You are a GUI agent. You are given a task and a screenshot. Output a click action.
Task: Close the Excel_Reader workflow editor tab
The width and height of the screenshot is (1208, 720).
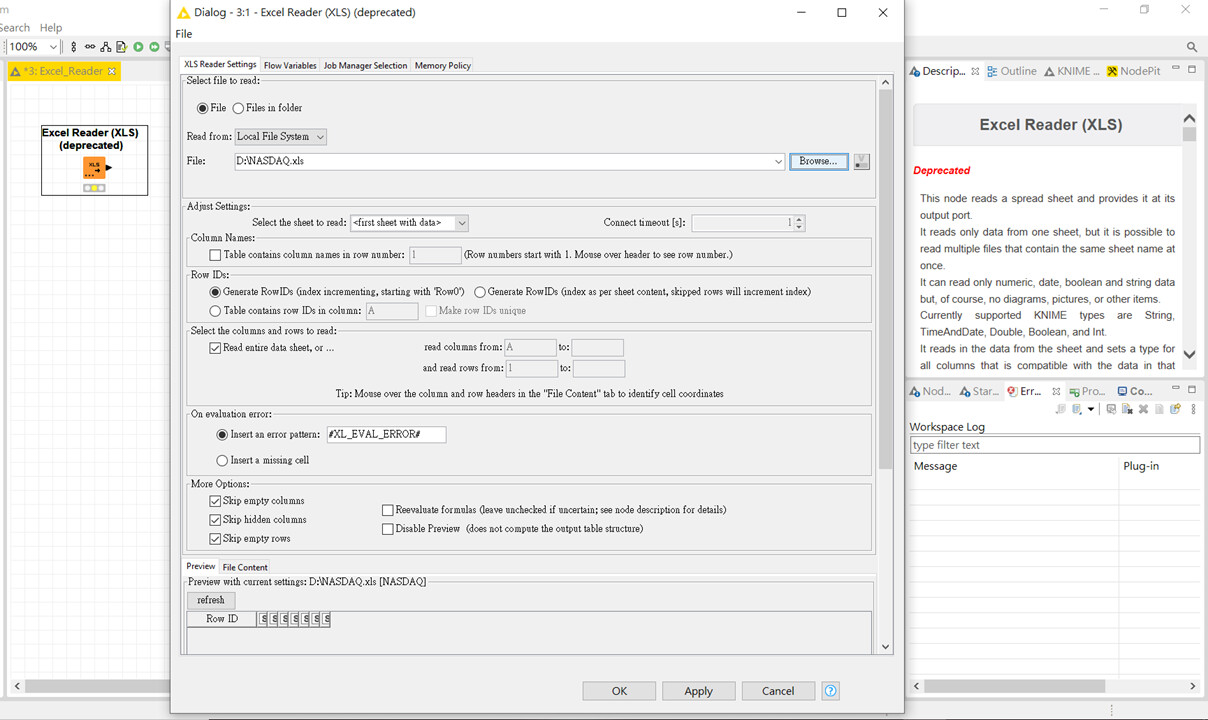(112, 71)
